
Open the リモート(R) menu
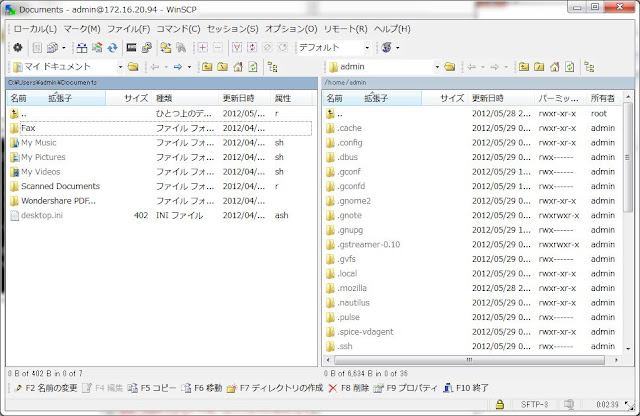(x=346, y=29)
